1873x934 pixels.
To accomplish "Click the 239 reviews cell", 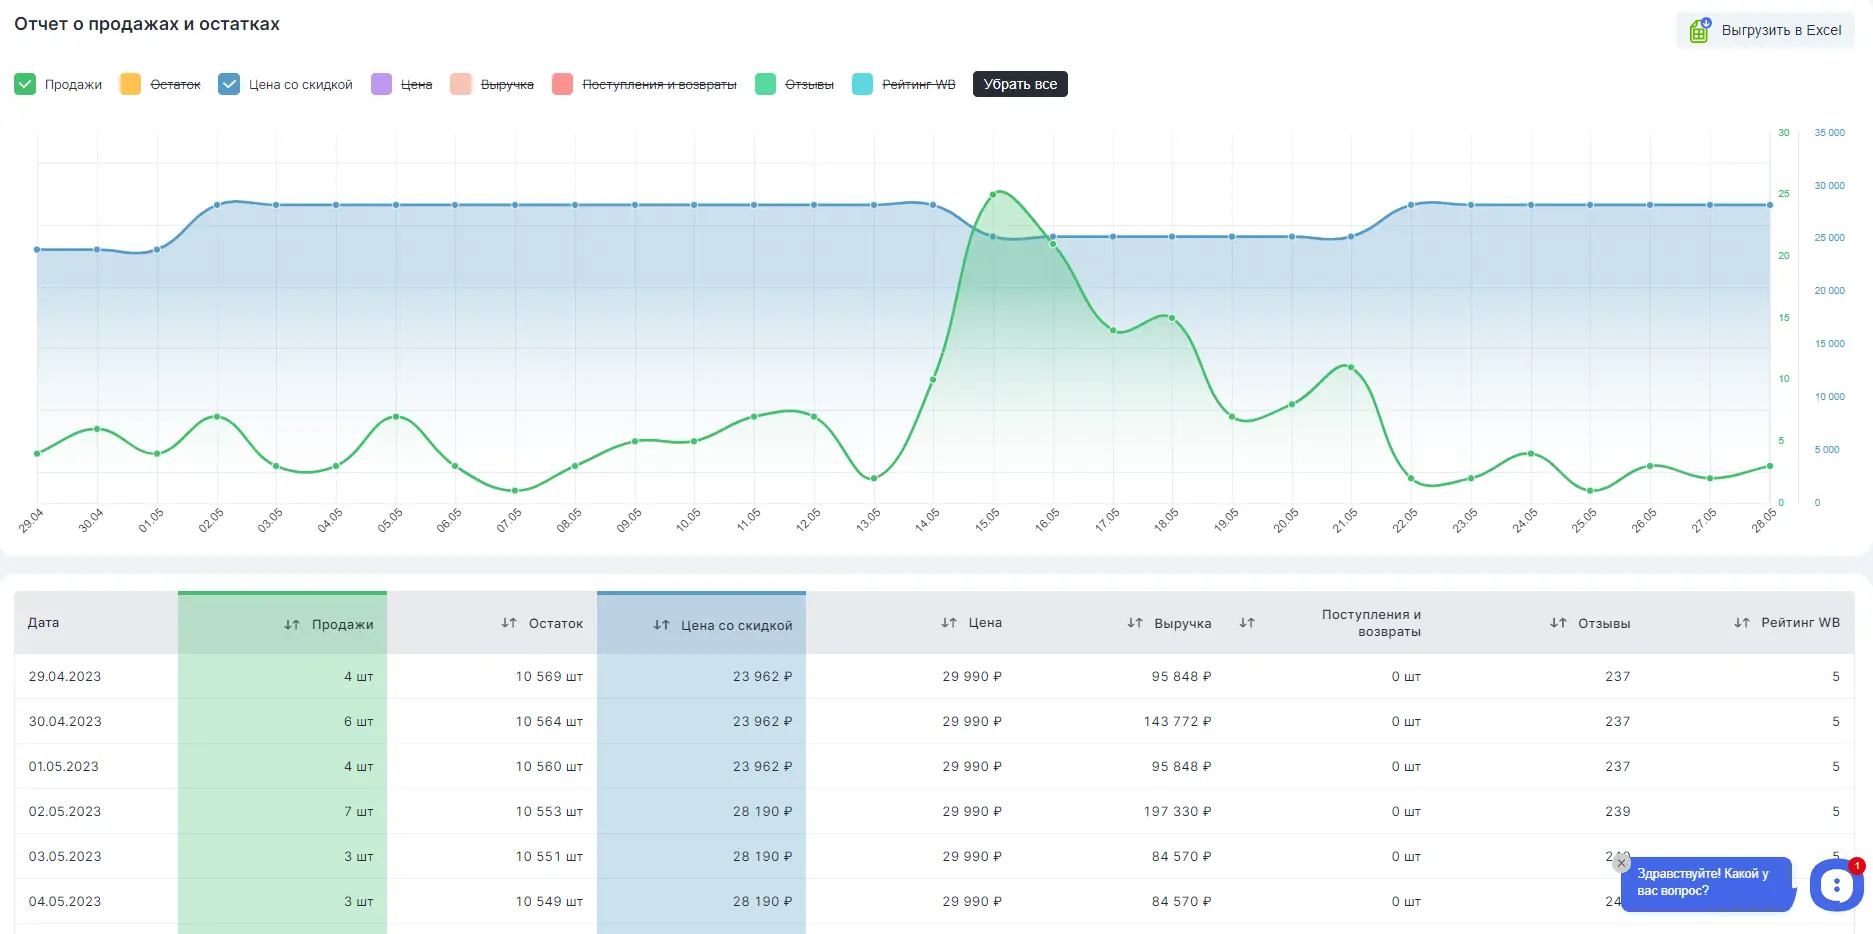I will tap(1618, 811).
